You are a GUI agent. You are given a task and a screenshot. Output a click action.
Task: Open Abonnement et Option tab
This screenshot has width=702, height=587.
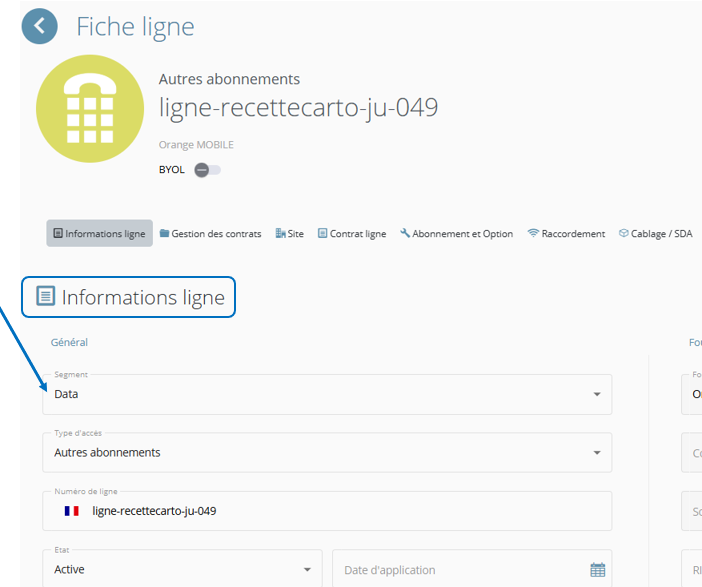pyautogui.click(x=456, y=234)
